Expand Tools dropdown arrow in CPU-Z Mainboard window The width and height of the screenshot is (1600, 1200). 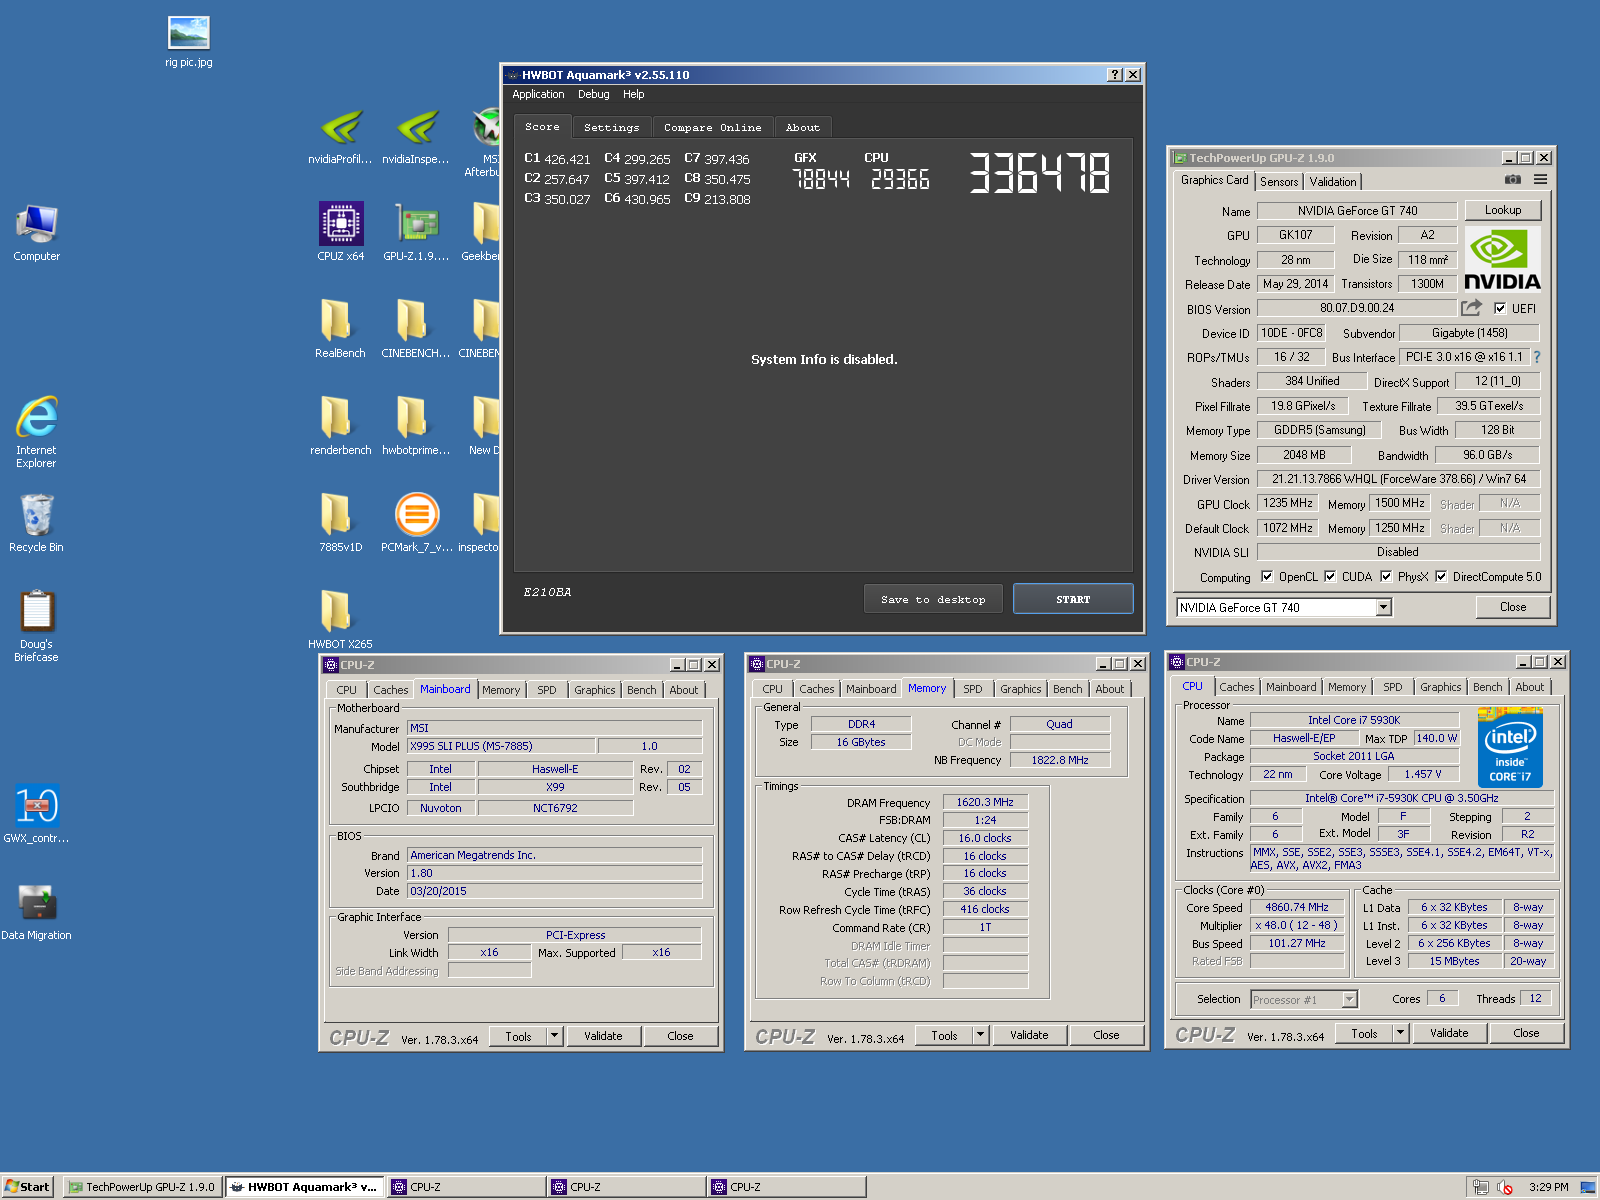(555, 1036)
